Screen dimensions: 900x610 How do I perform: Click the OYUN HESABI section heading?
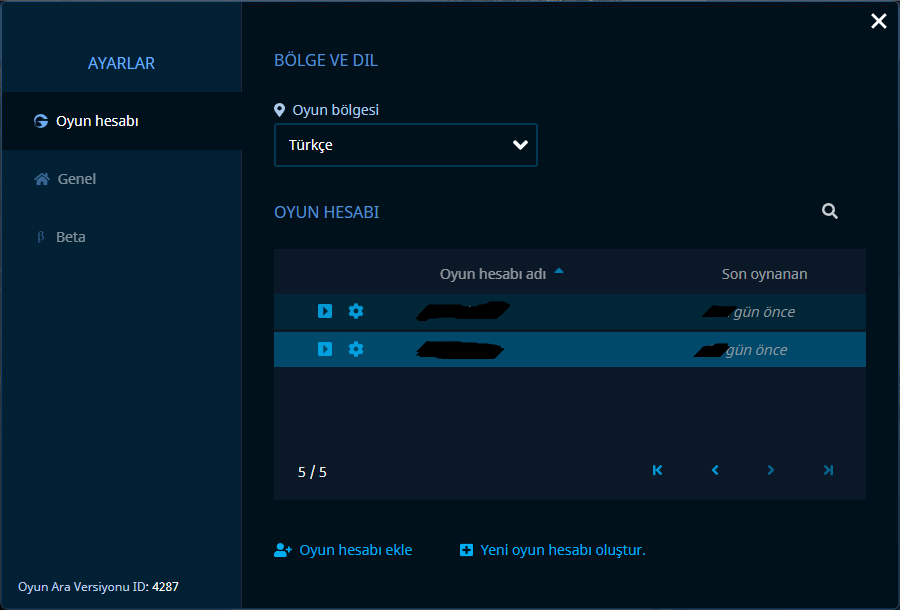point(327,212)
